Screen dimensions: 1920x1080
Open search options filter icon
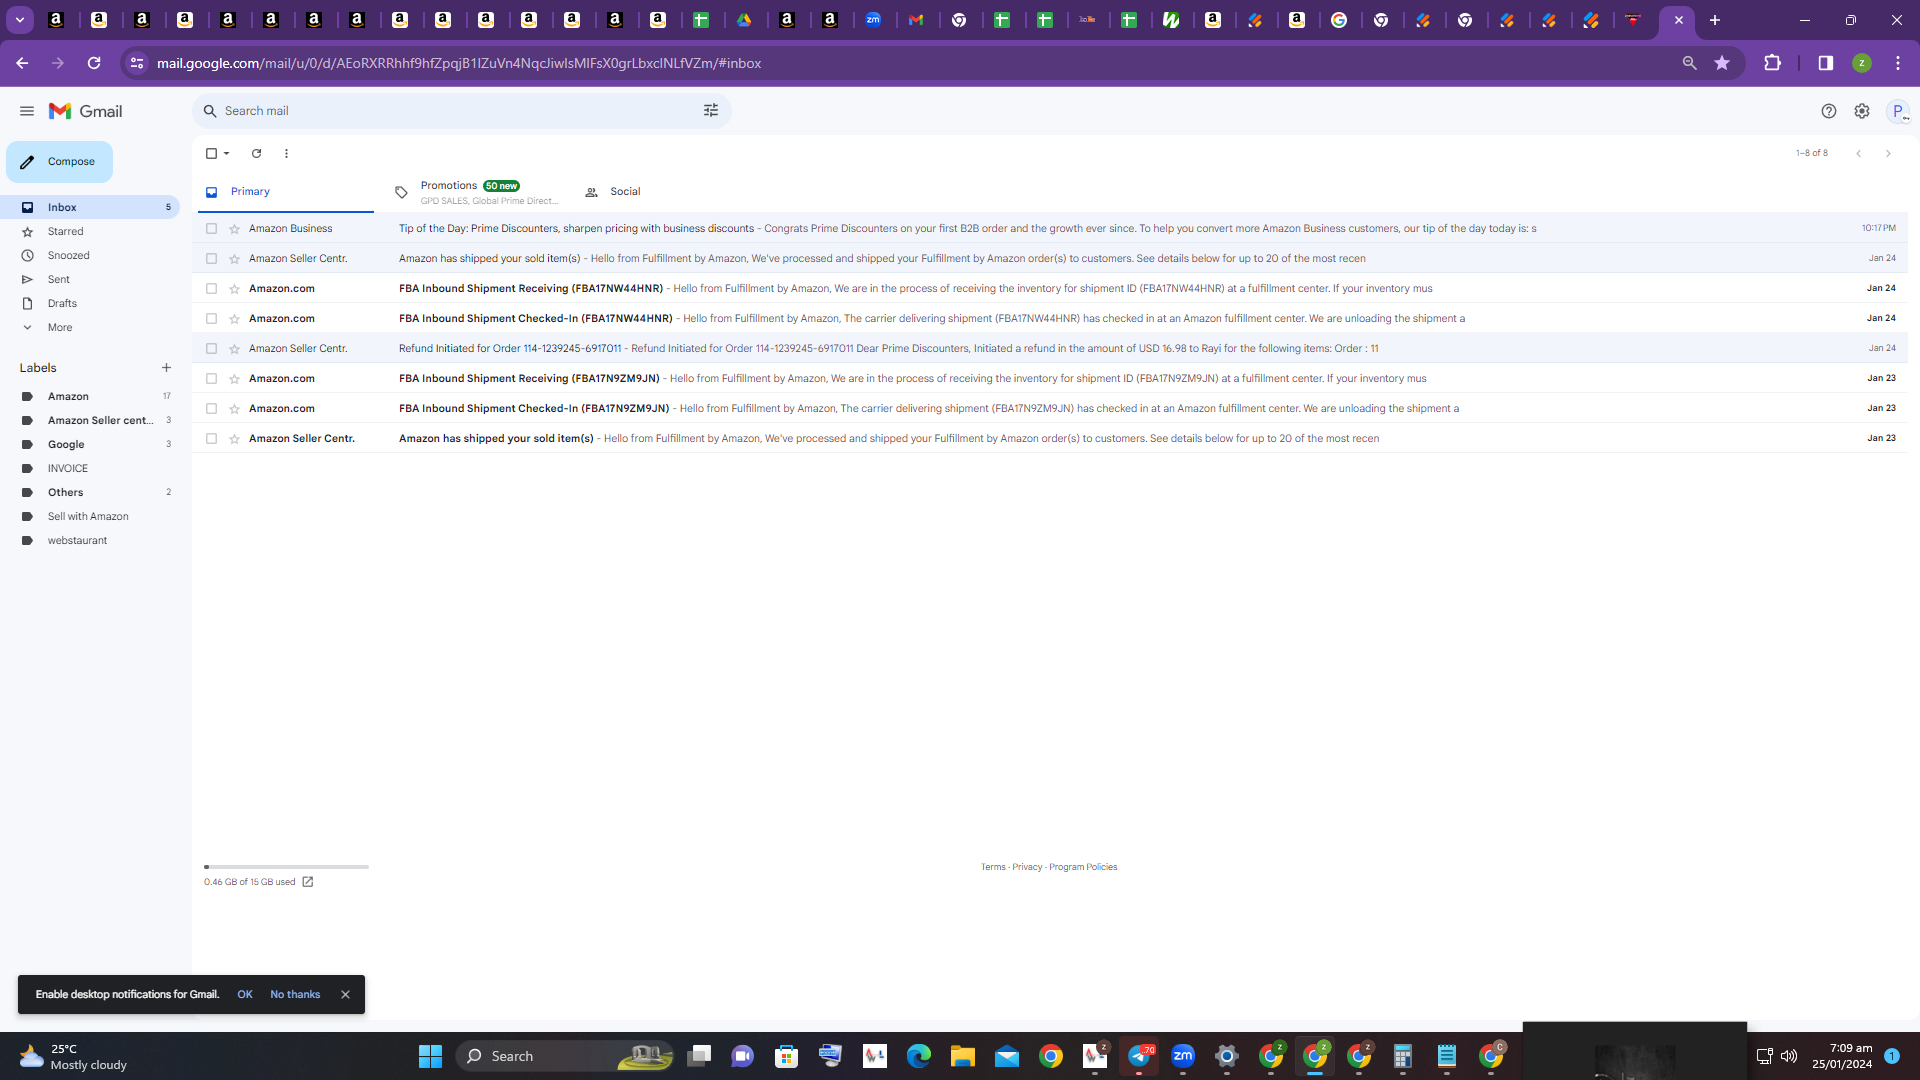pos(711,111)
